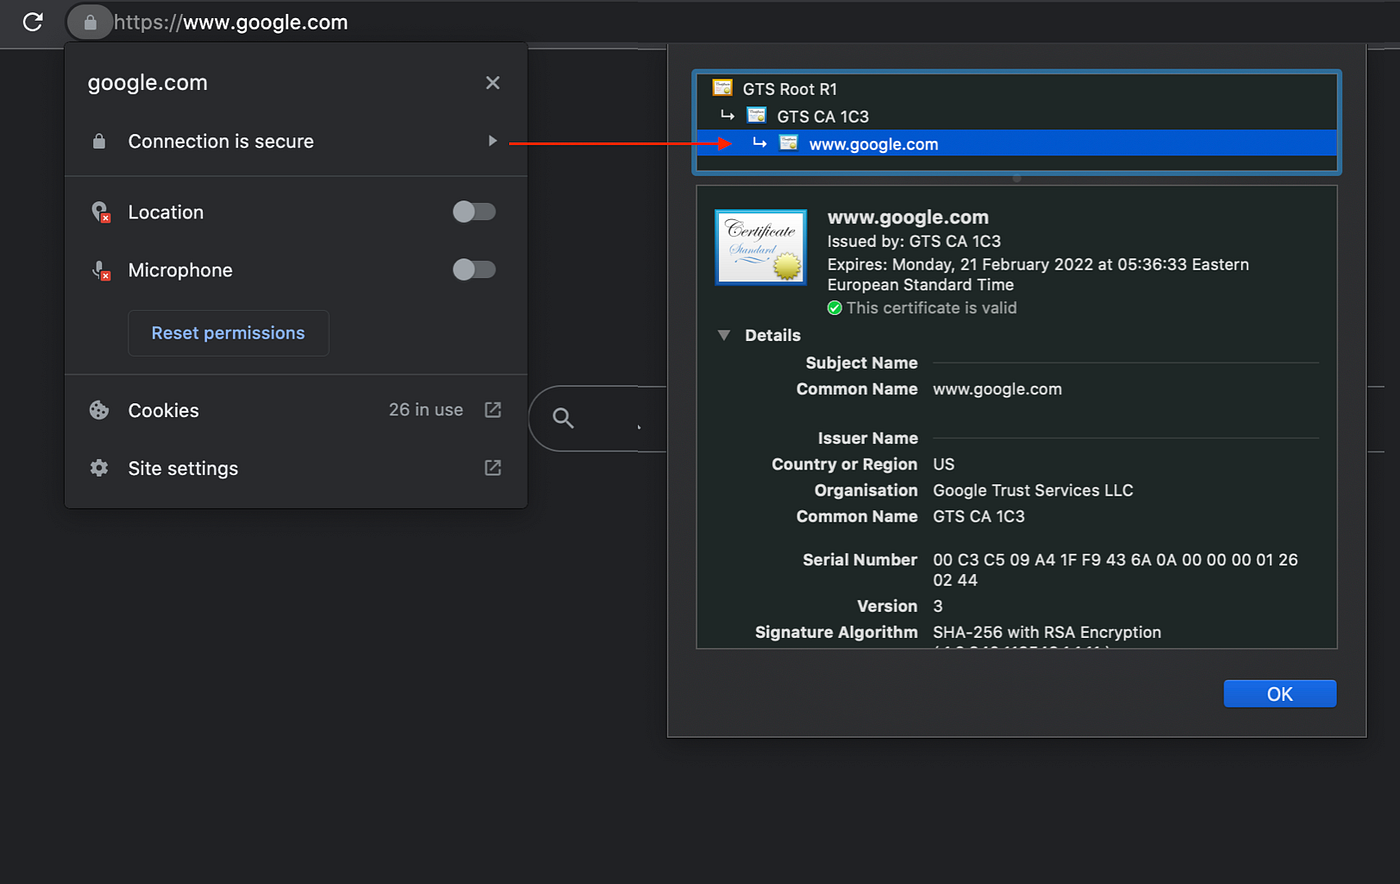The image size is (1400, 884).
Task: Click the Cookies icon
Action: (99, 410)
